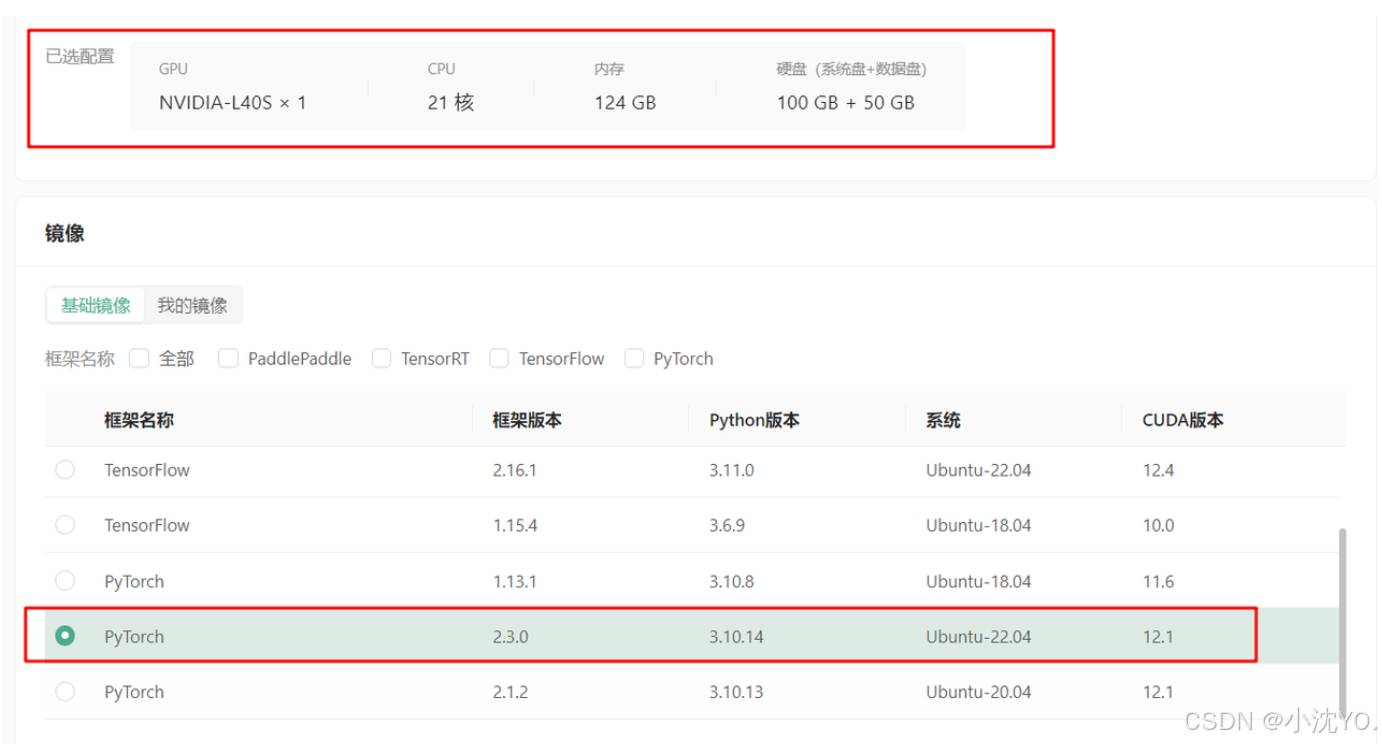Click Python version 3.6.9 cell

coord(727,525)
